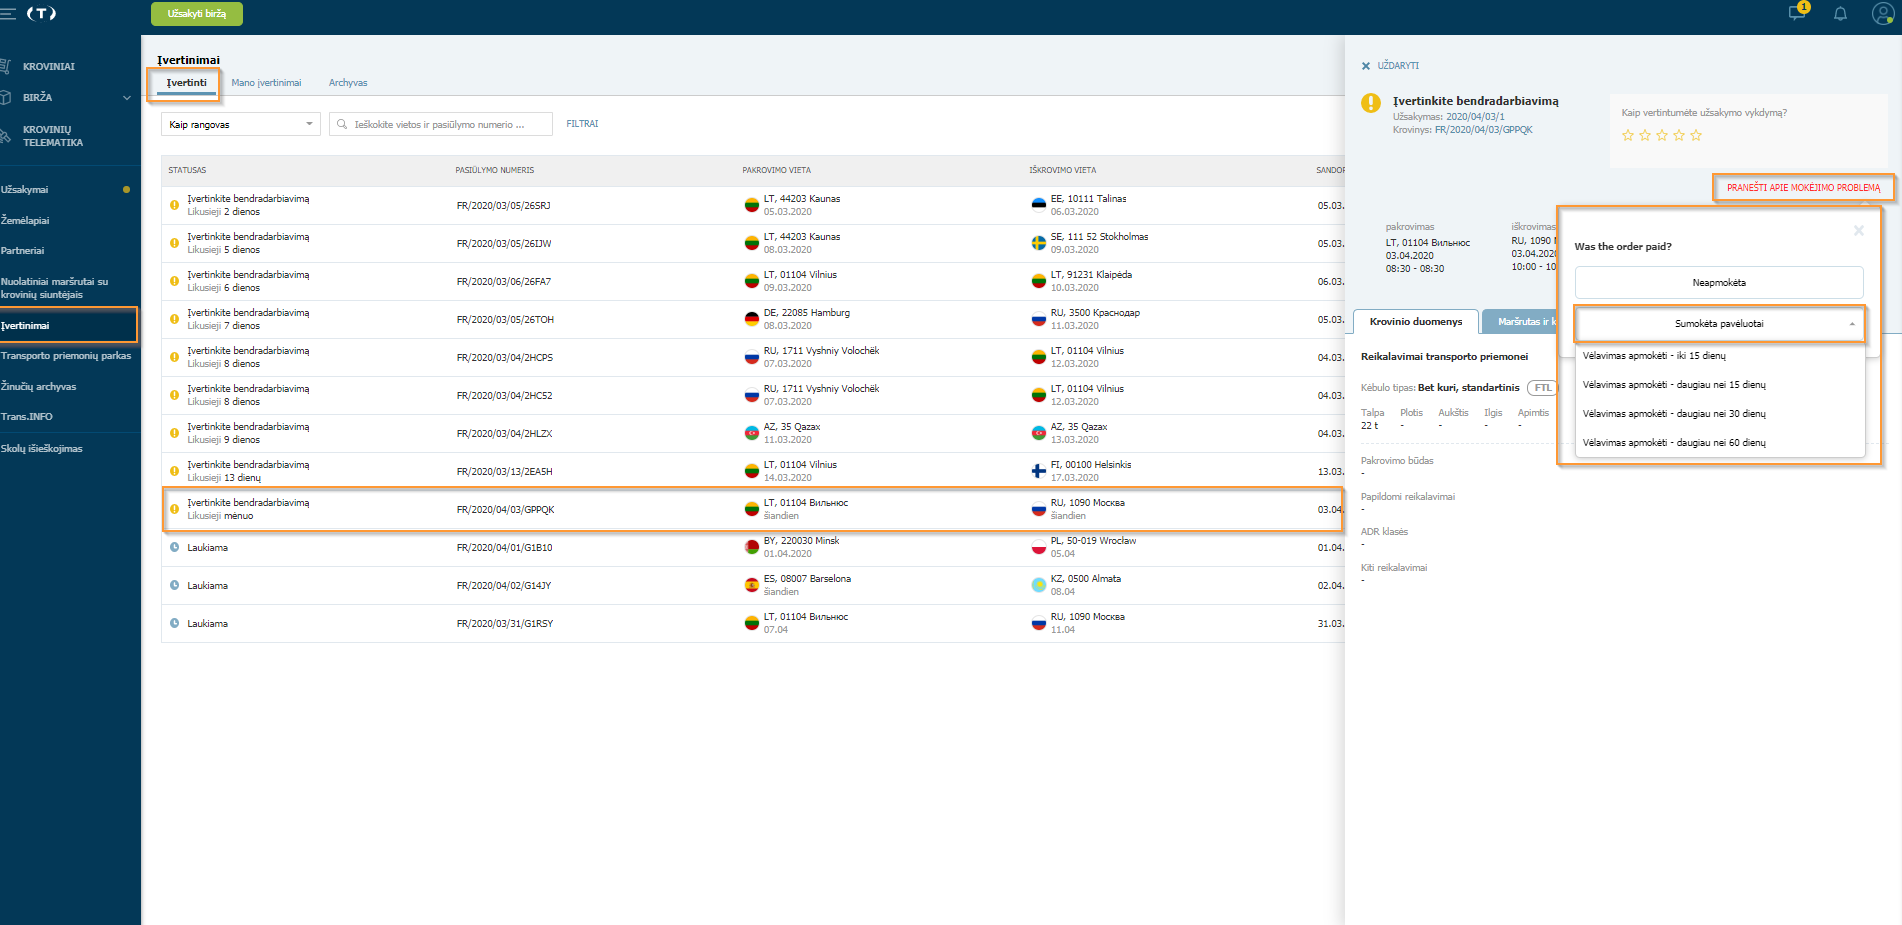Click 'Pranešti apie mokėjimo problemą' link
The width and height of the screenshot is (1902, 925).
click(1803, 188)
